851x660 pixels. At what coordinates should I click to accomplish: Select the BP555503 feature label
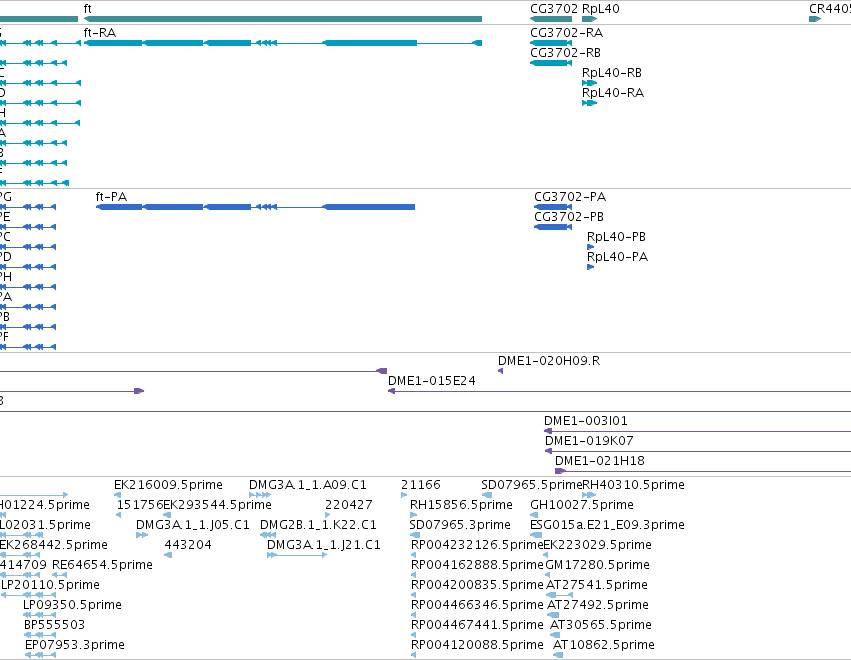54,625
